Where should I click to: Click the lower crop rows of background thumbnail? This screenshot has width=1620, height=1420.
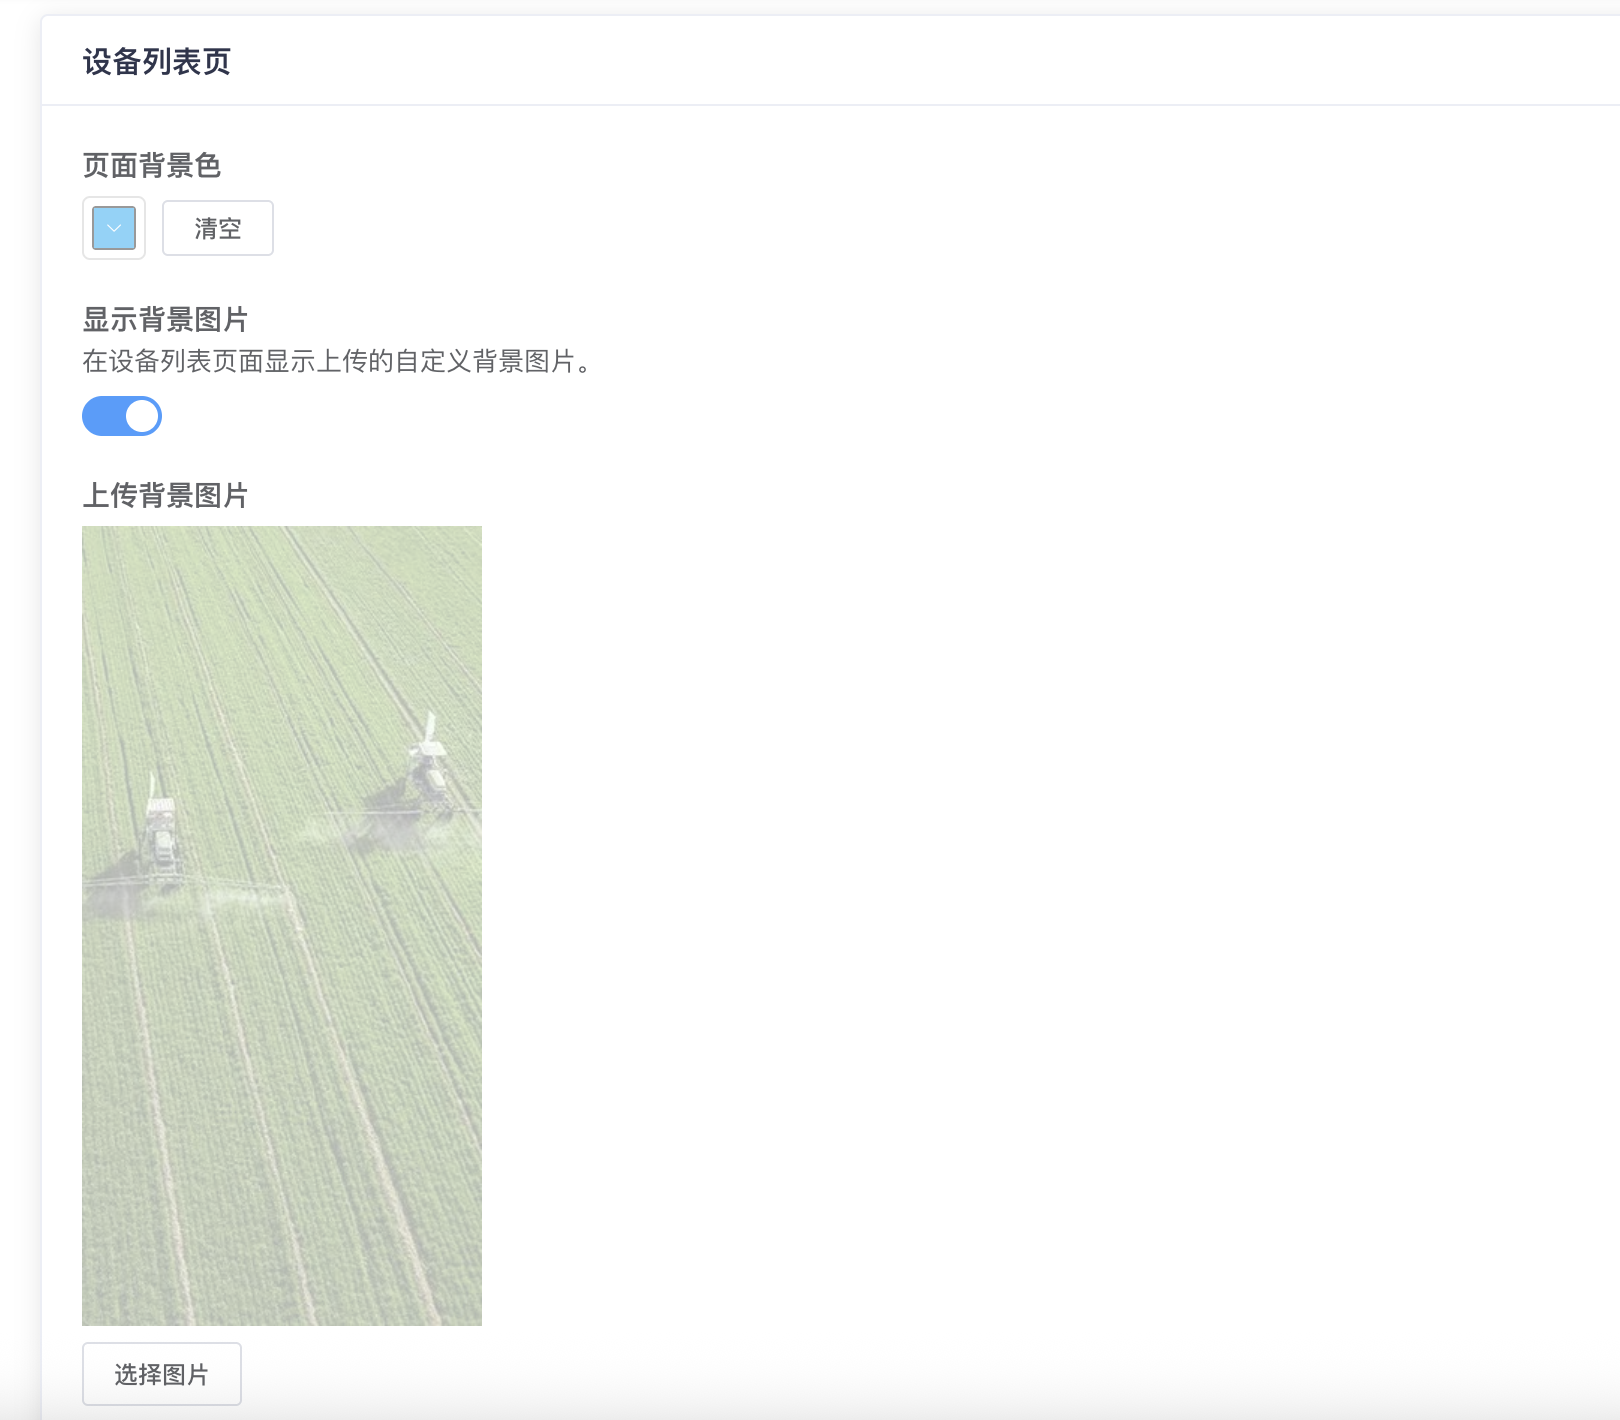click(282, 1150)
